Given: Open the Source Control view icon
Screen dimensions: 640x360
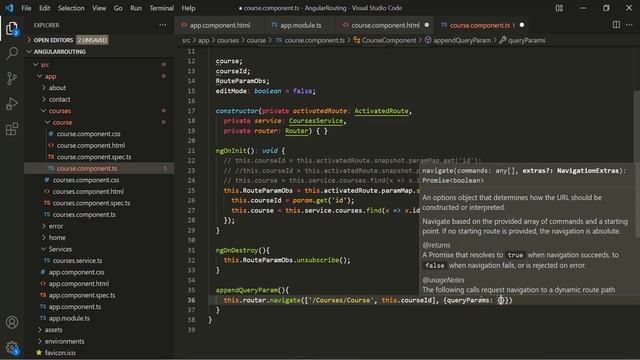Looking at the screenshot, I should (12, 78).
